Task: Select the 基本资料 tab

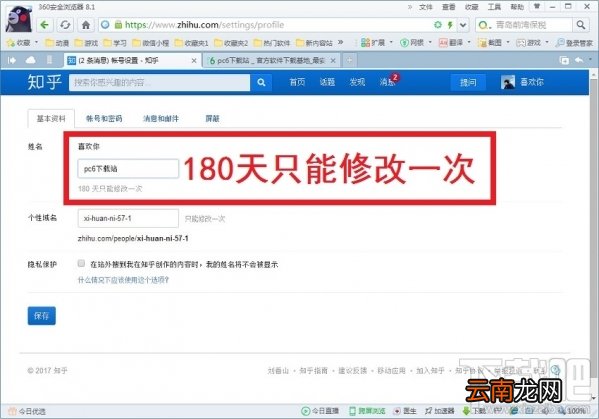Action: click(51, 118)
